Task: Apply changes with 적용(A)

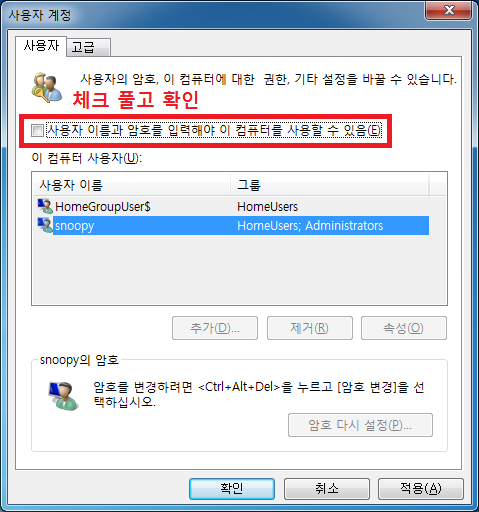Action: 421,489
